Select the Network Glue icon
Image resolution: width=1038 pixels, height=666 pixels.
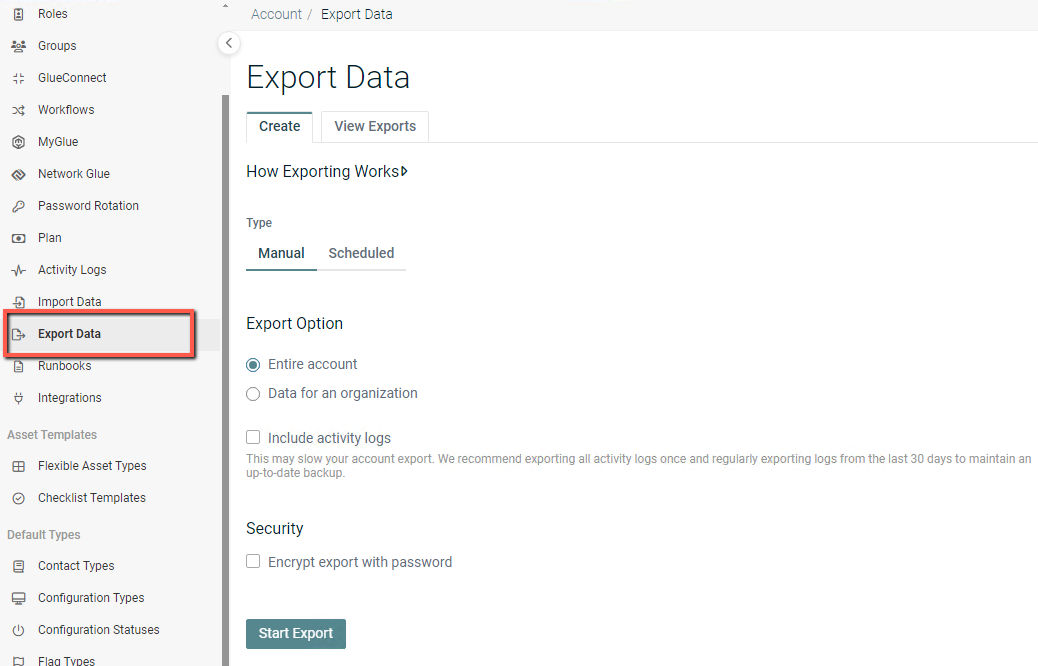click(17, 173)
